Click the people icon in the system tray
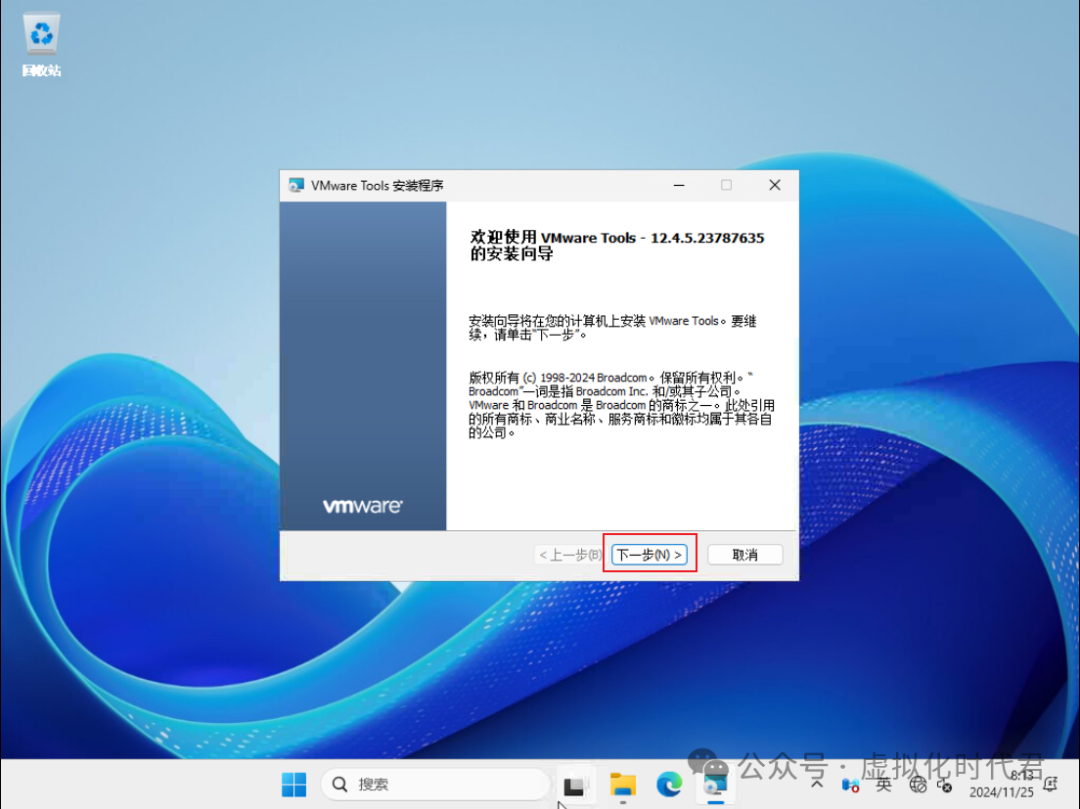Viewport: 1080px width, 809px height. pyautogui.click(x=849, y=787)
